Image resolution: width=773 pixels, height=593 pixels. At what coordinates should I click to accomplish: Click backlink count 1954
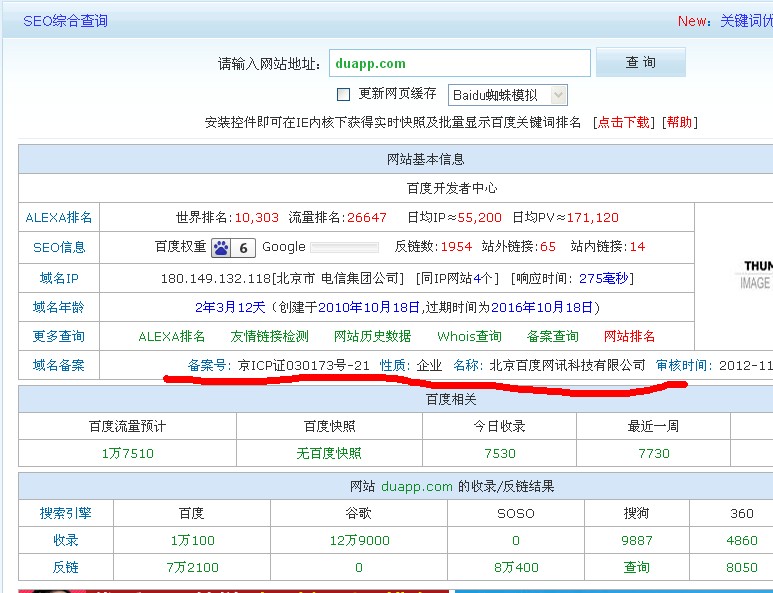point(456,247)
